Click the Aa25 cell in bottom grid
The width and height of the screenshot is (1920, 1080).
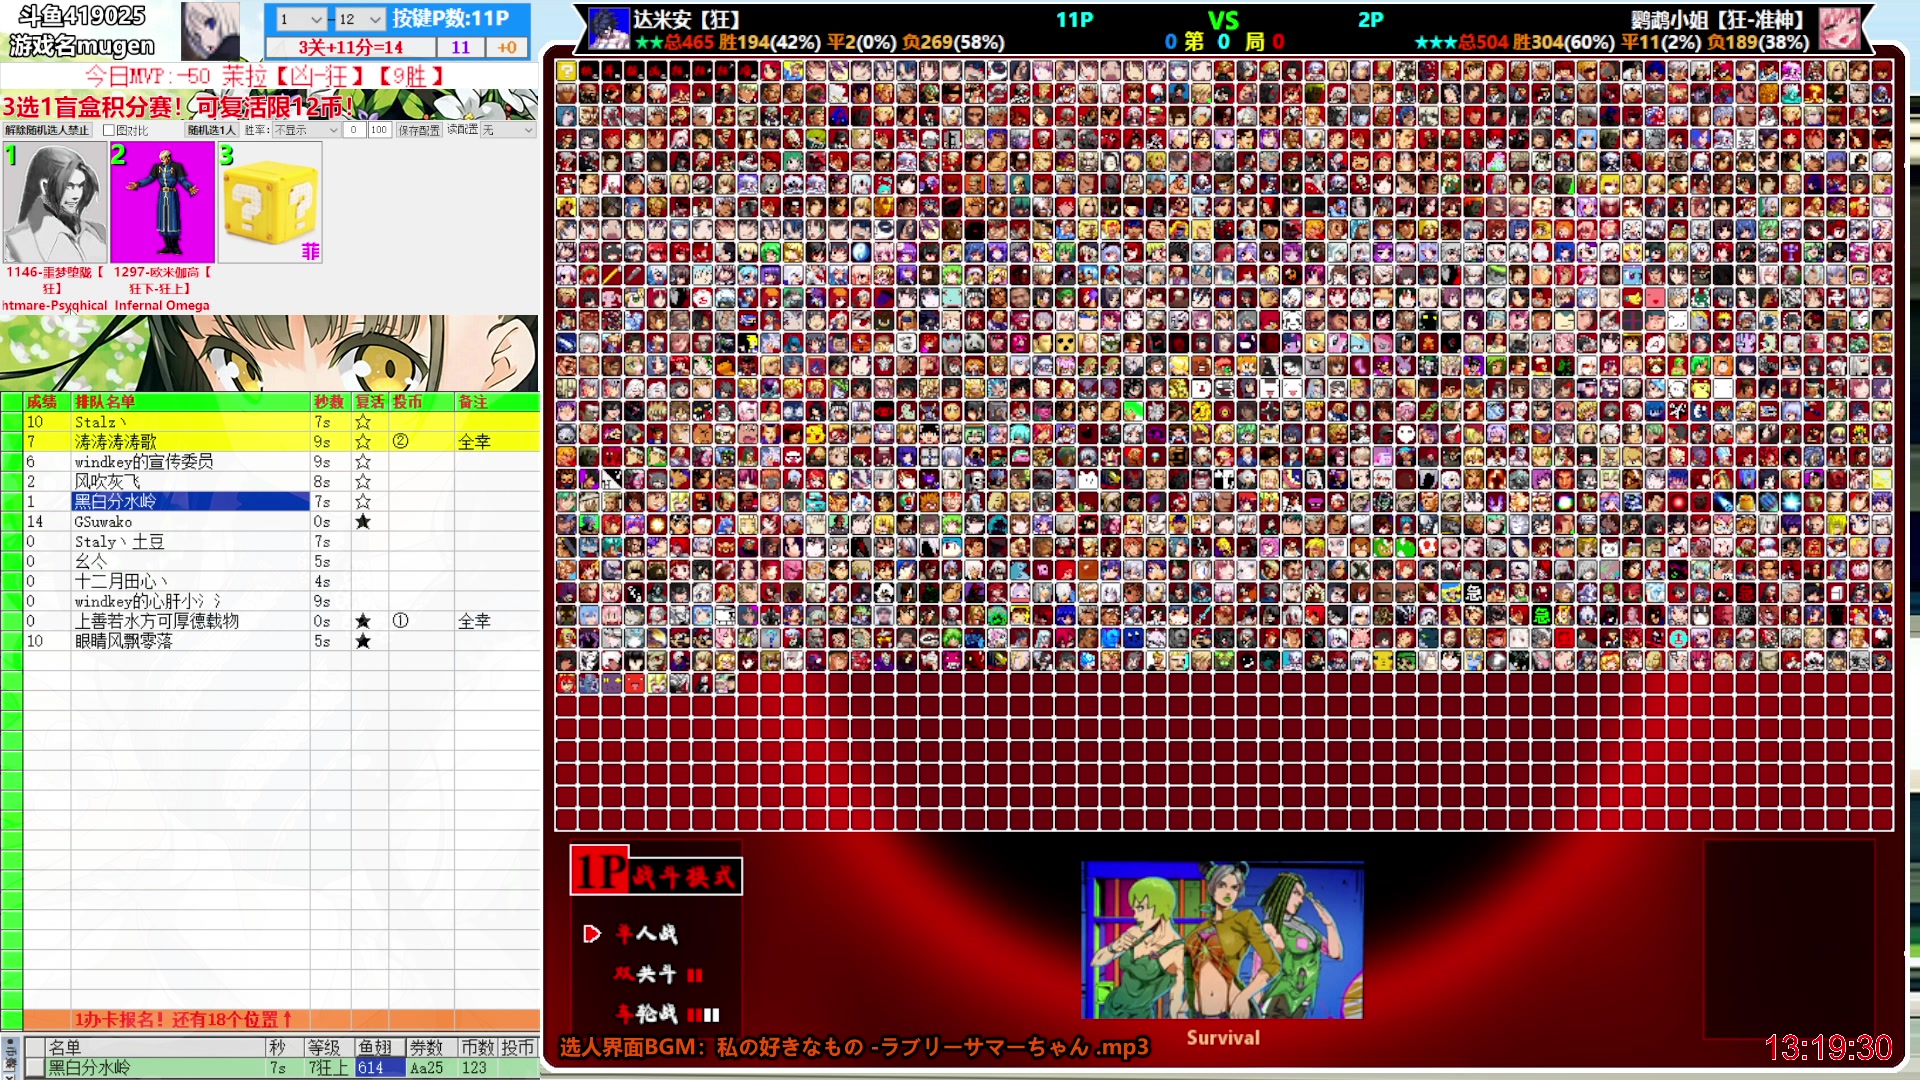click(x=430, y=1068)
